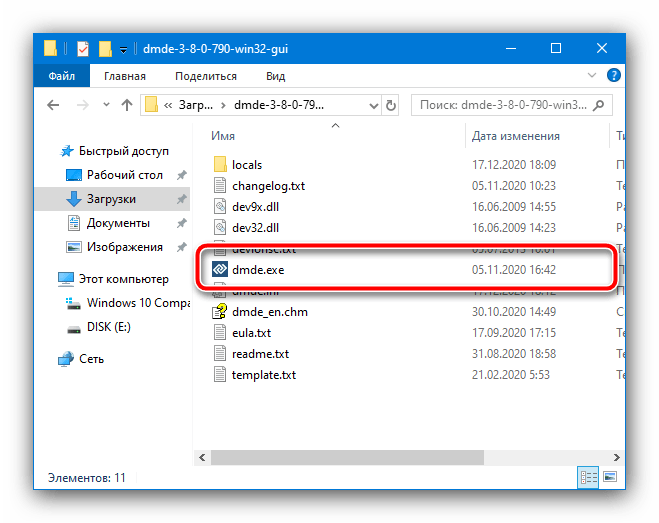The height and width of the screenshot is (523, 659).
Task: Select the template.txt file
Action: coord(264,375)
